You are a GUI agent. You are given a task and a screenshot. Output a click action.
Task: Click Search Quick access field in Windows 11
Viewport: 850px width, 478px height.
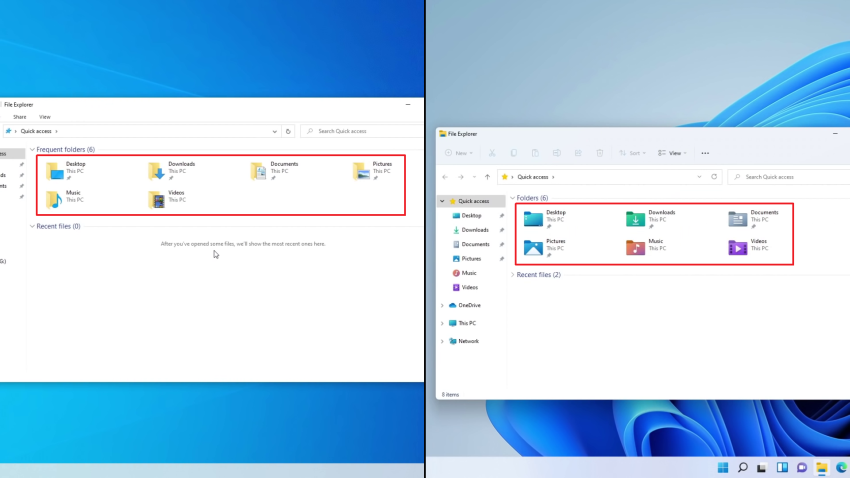[789, 177]
